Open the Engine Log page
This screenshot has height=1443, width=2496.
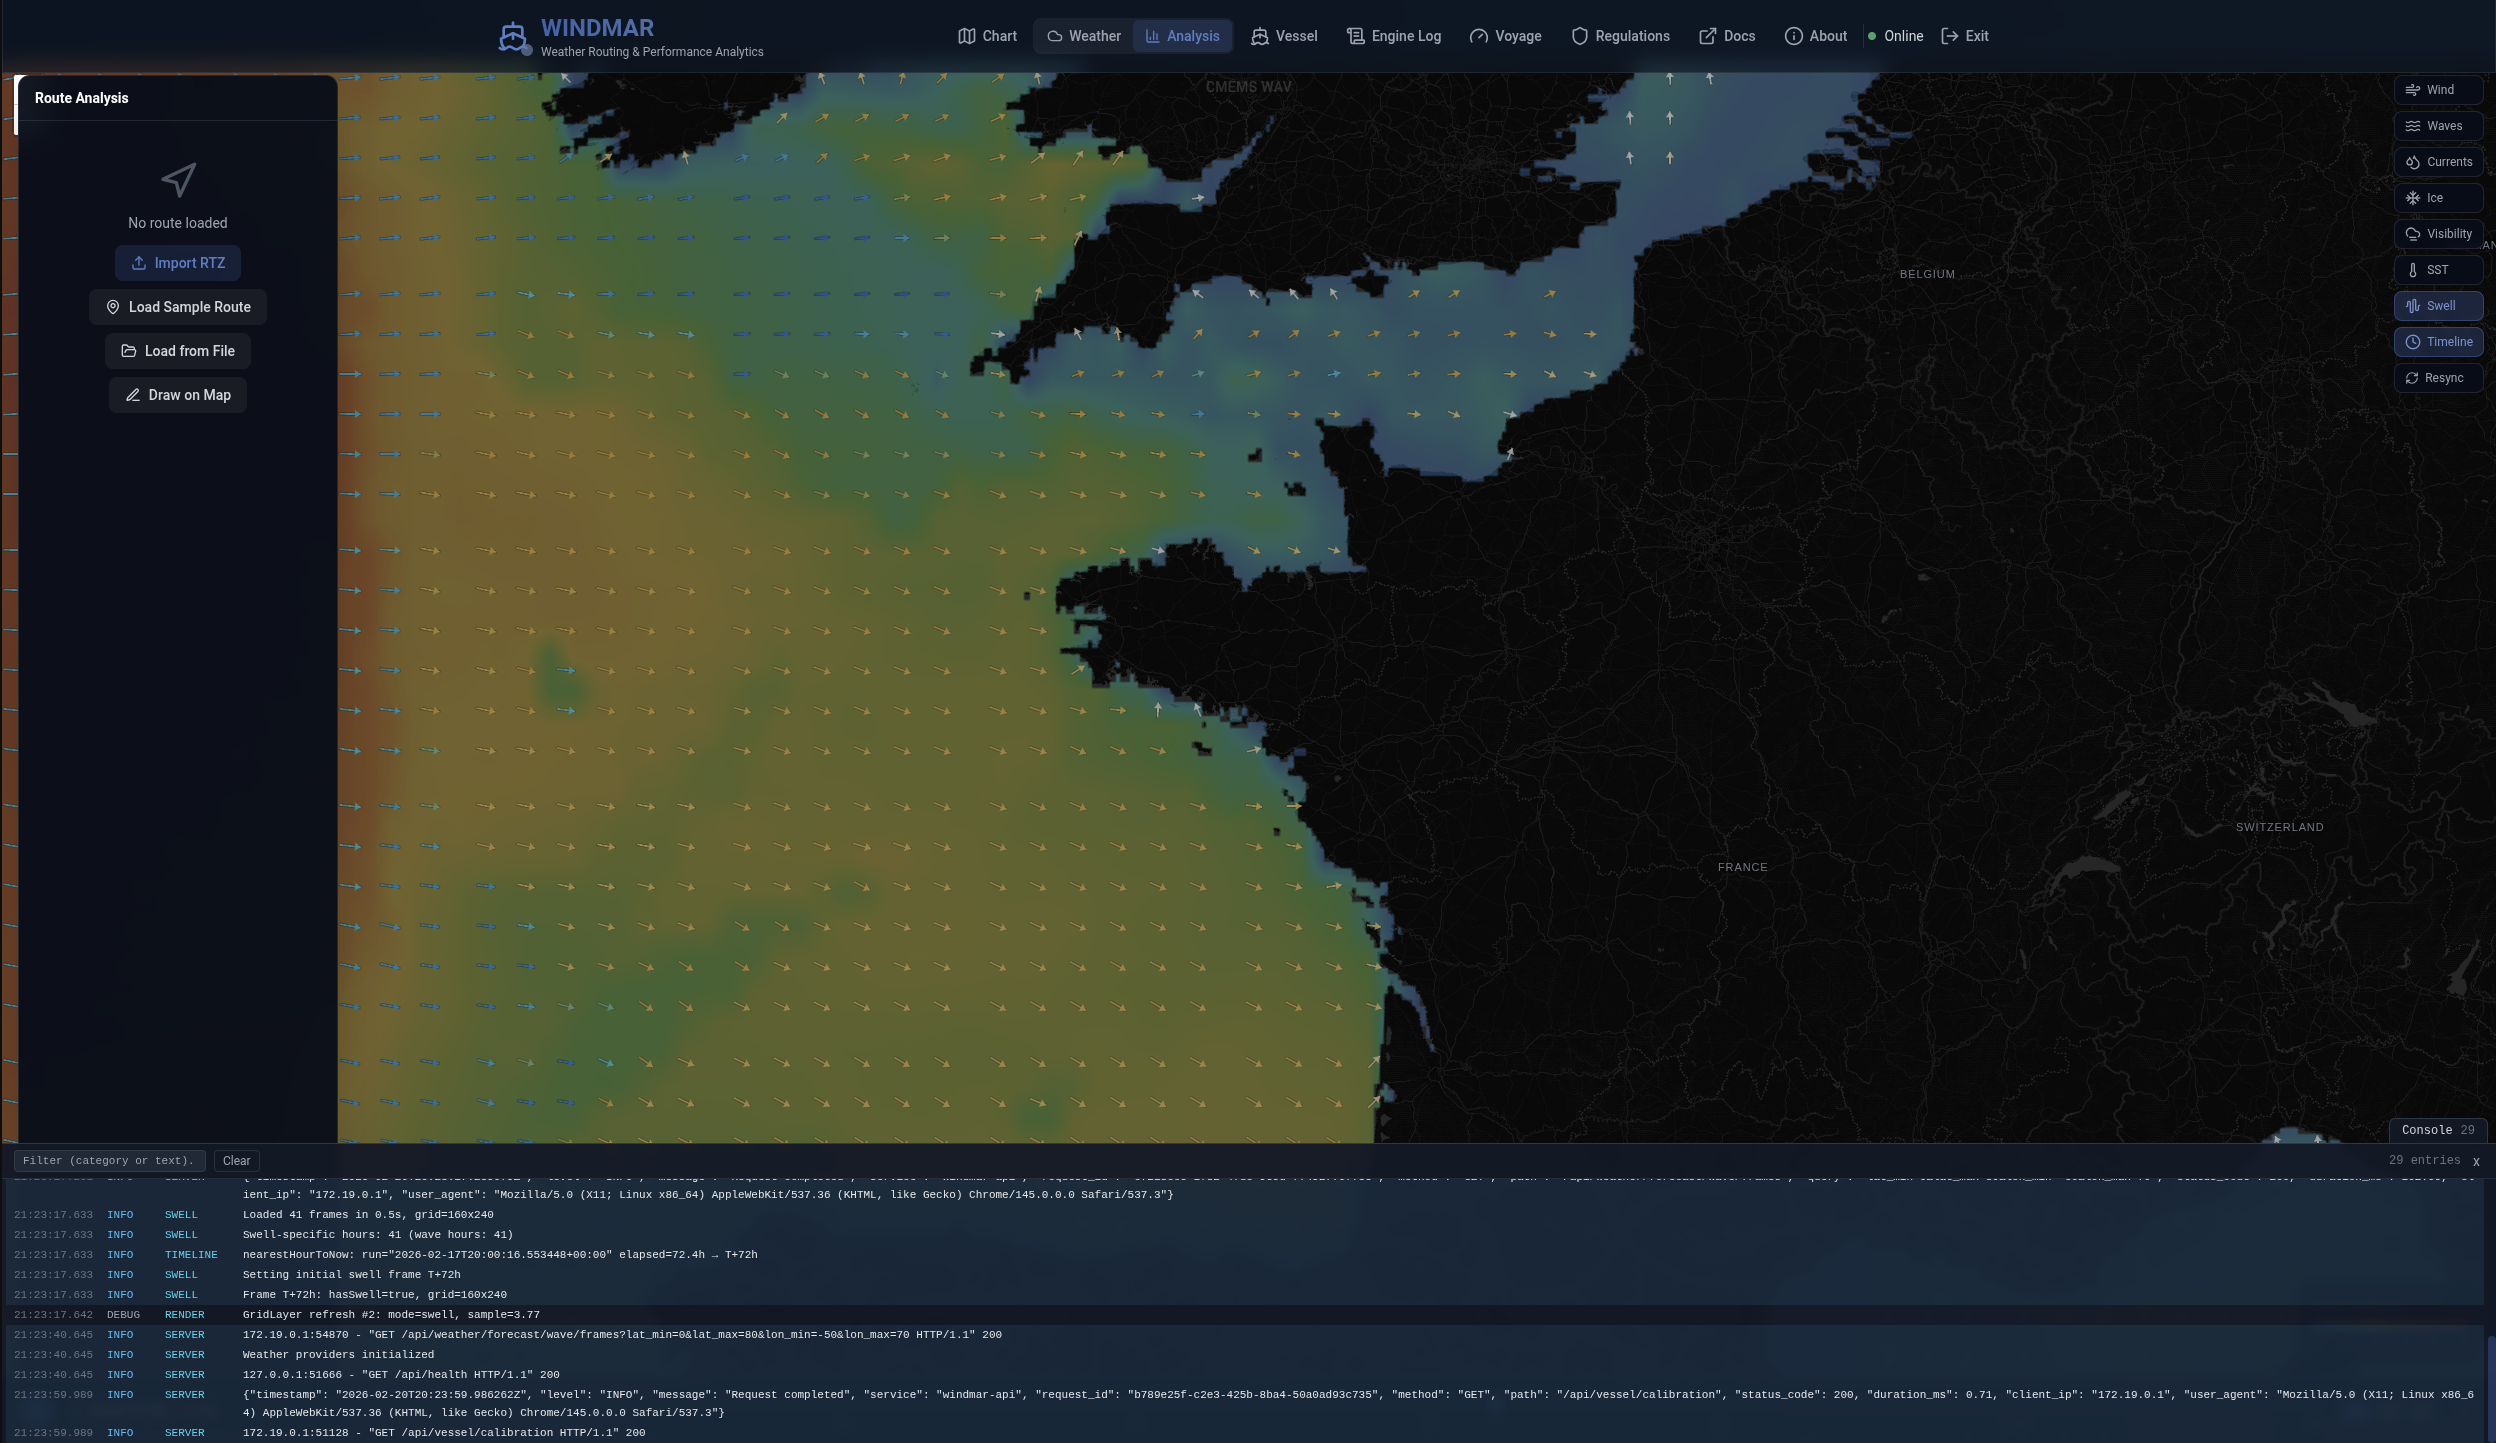pos(1394,36)
